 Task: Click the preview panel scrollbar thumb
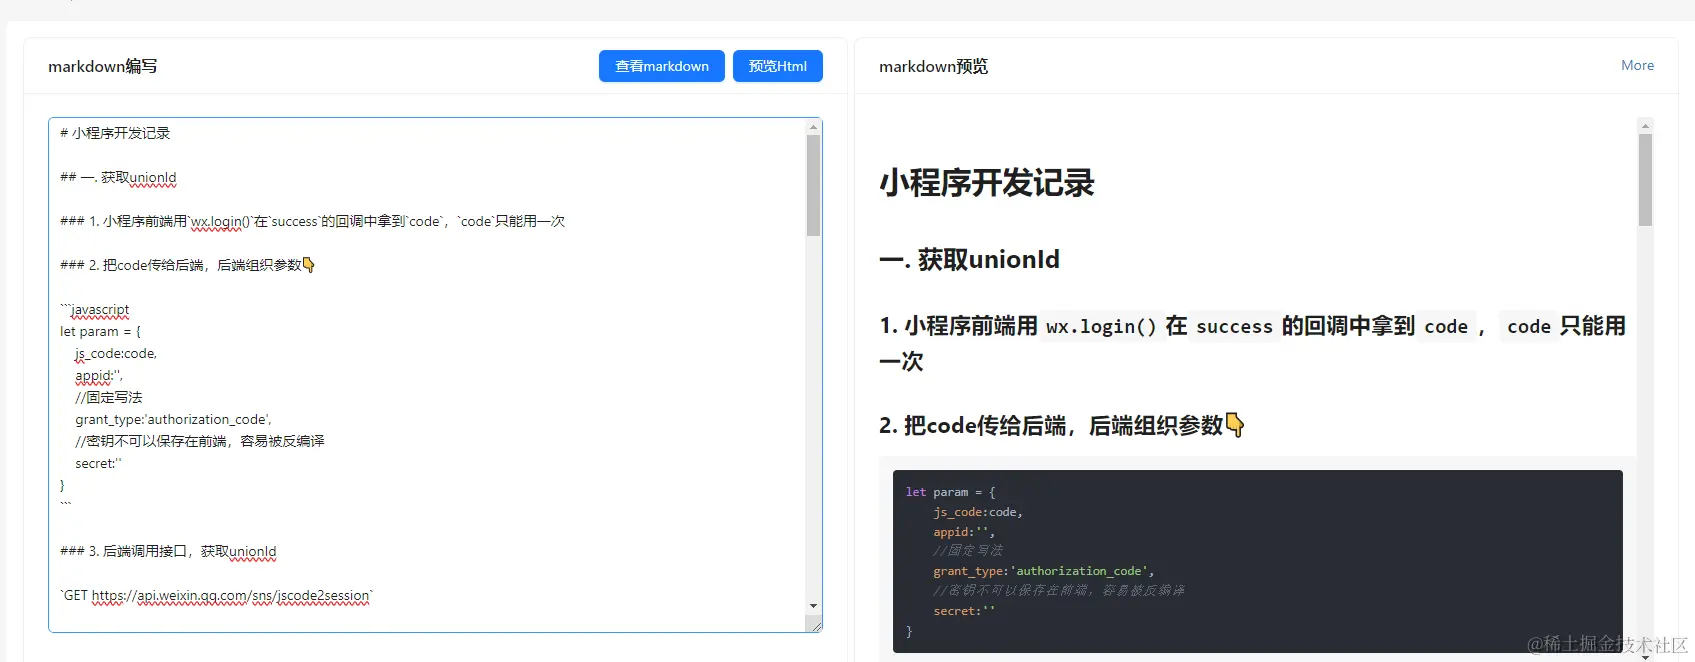1645,180
